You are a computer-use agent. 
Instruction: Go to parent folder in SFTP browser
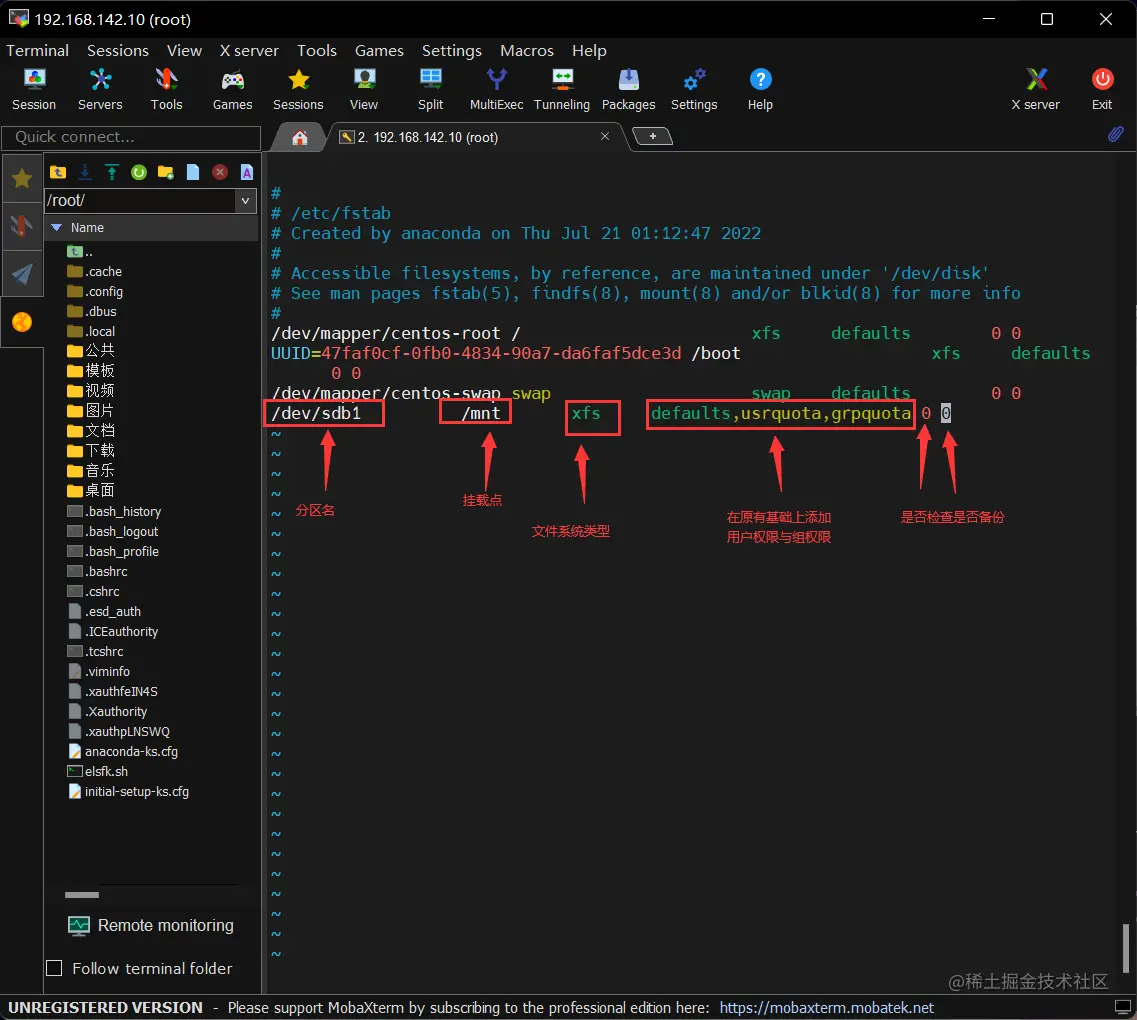[58, 172]
